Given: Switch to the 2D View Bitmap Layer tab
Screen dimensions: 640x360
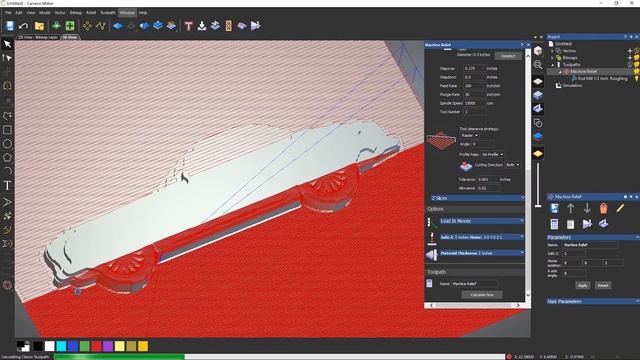Looking at the screenshot, I should (x=38, y=37).
